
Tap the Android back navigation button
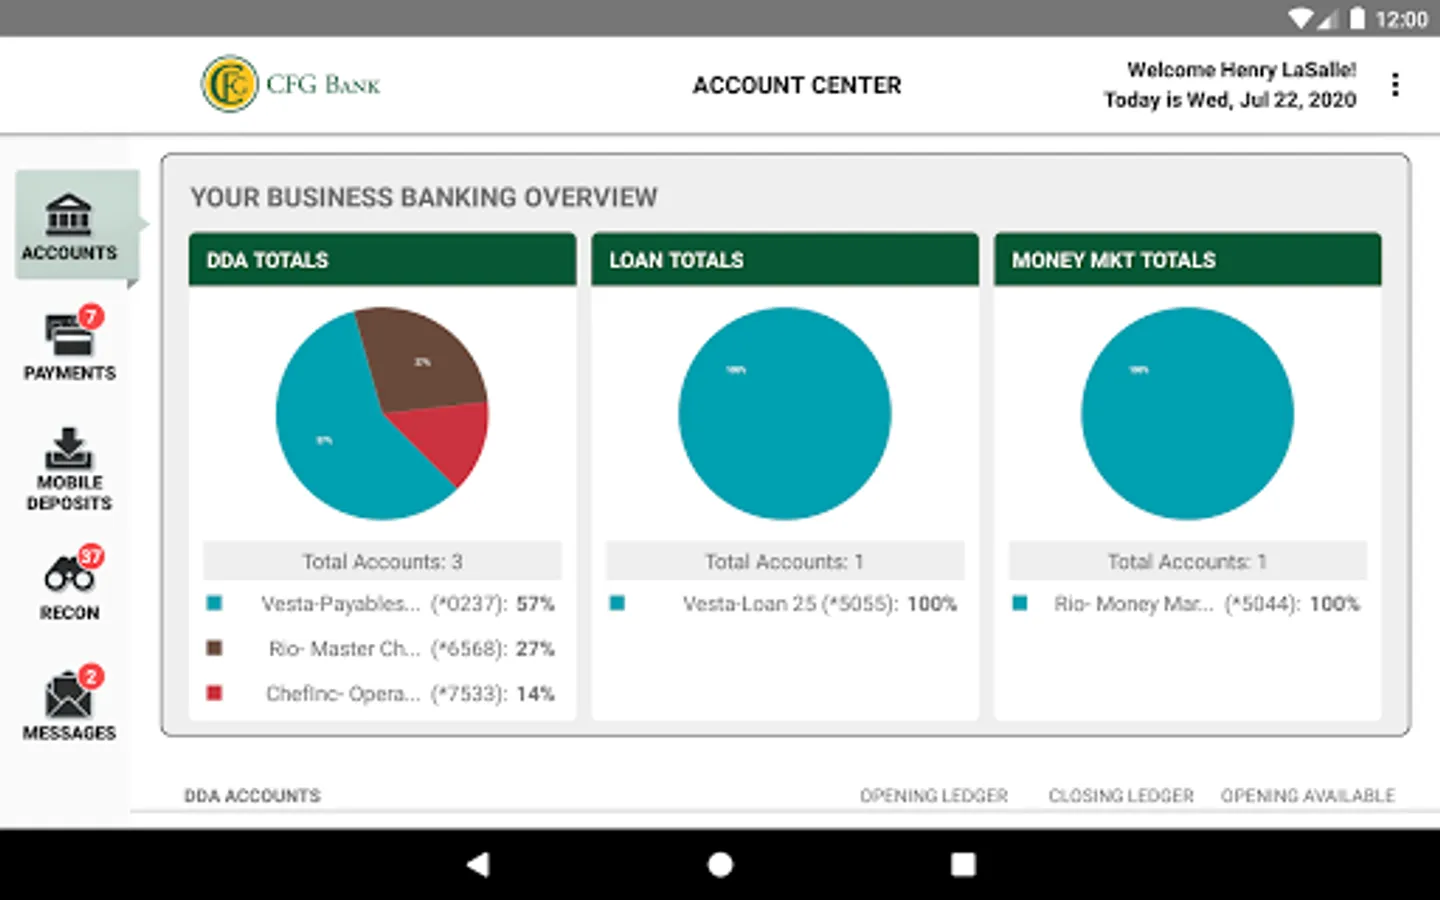pos(478,864)
